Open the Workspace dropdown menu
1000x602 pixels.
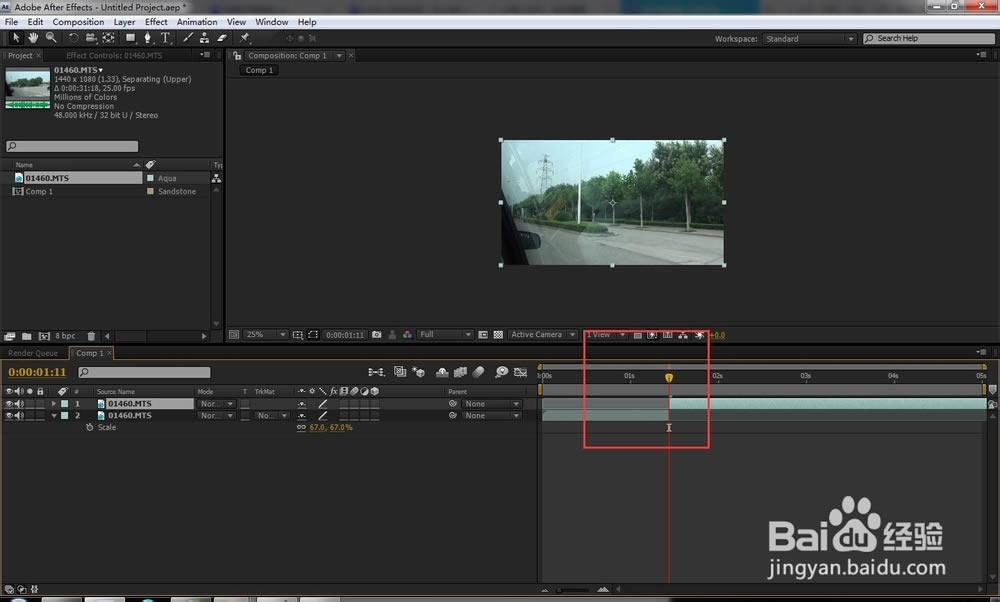coord(810,38)
